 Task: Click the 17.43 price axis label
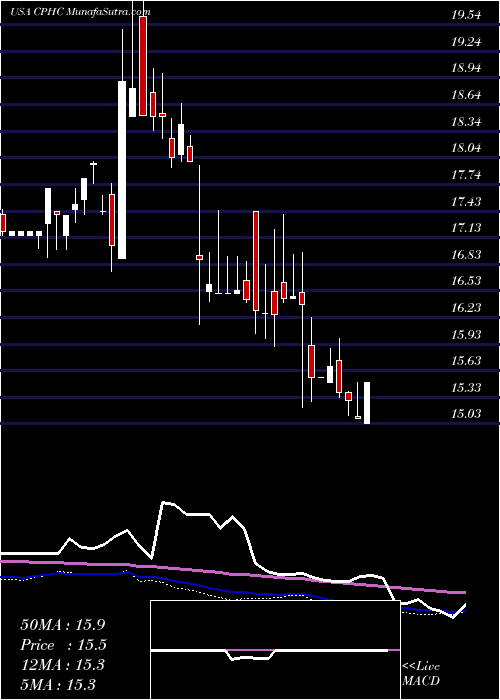[466, 202]
